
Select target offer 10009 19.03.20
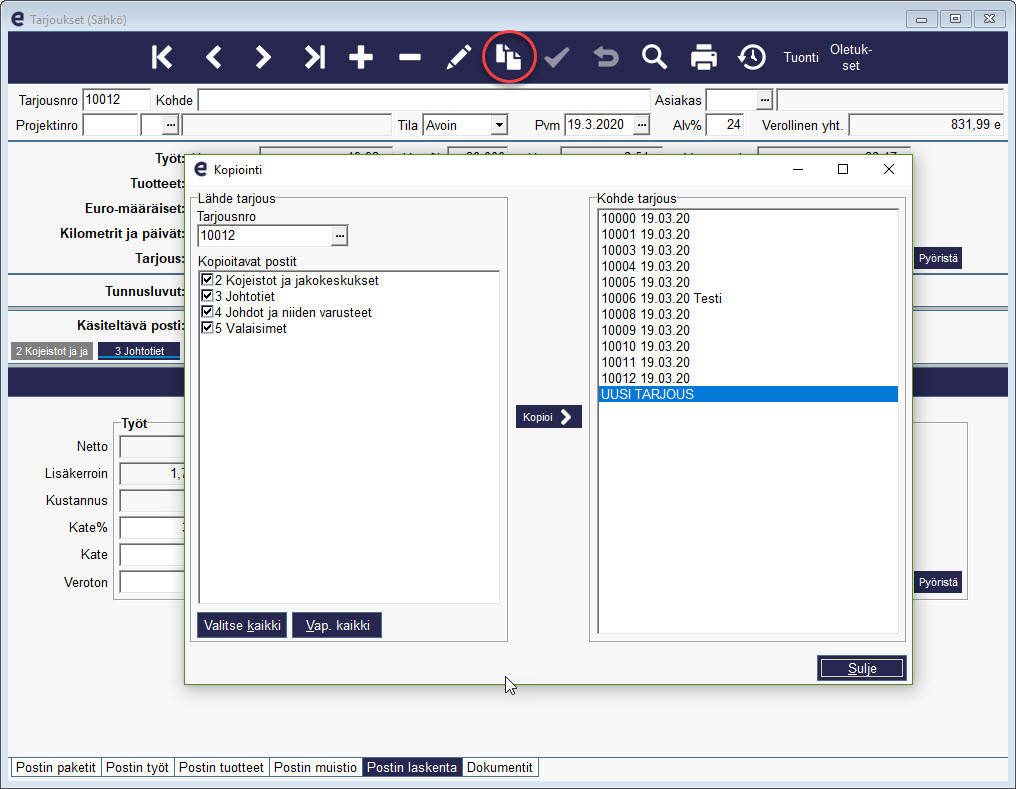[x=748, y=330]
